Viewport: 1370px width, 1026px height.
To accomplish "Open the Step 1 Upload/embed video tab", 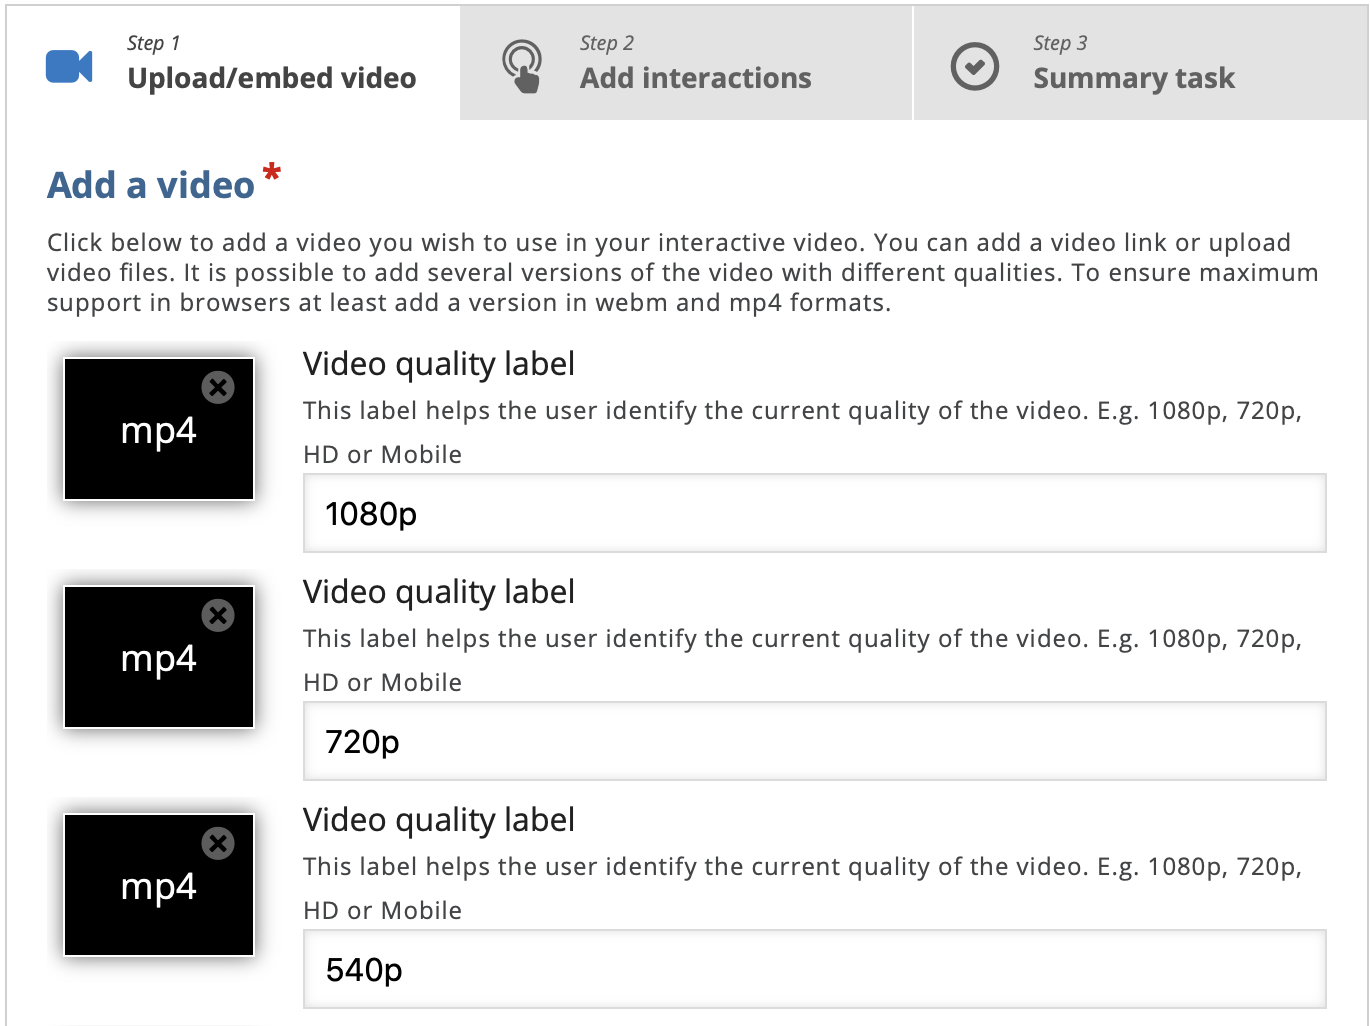I will click(233, 64).
